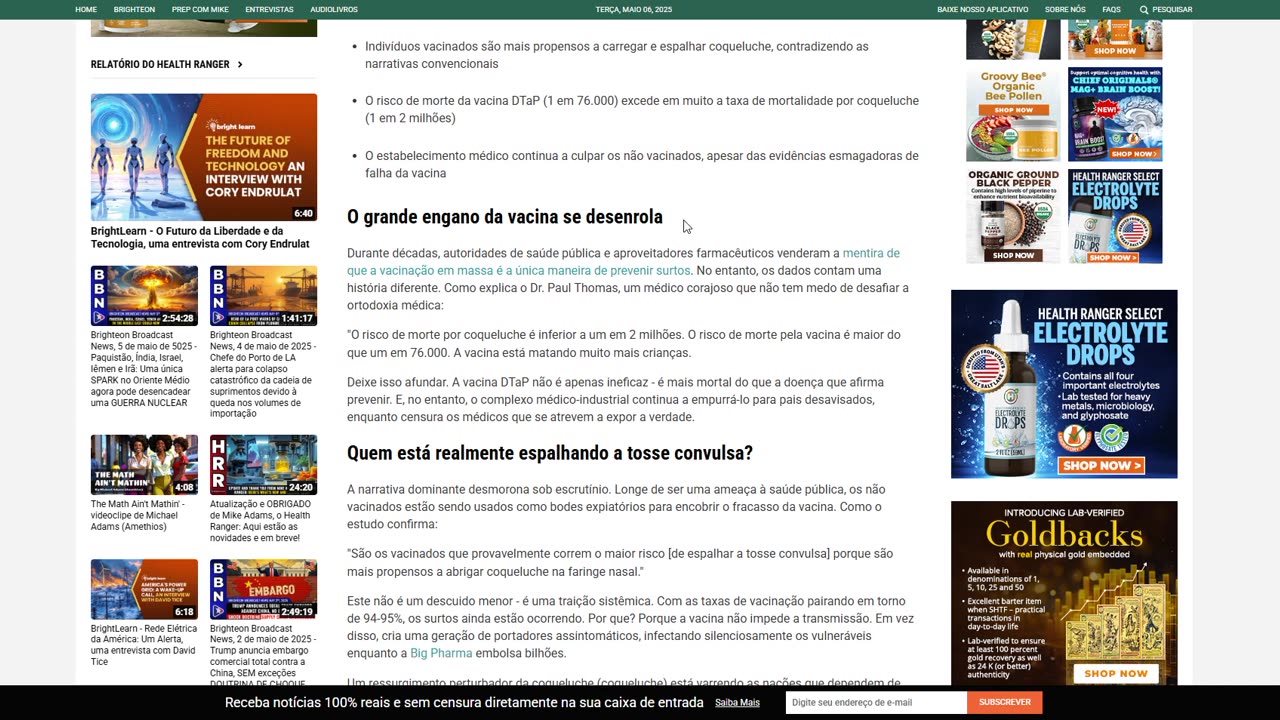The height and width of the screenshot is (720, 1280).
Task: Open Atualização e OBRIGADO de Mike Adams title
Action: 263,521
